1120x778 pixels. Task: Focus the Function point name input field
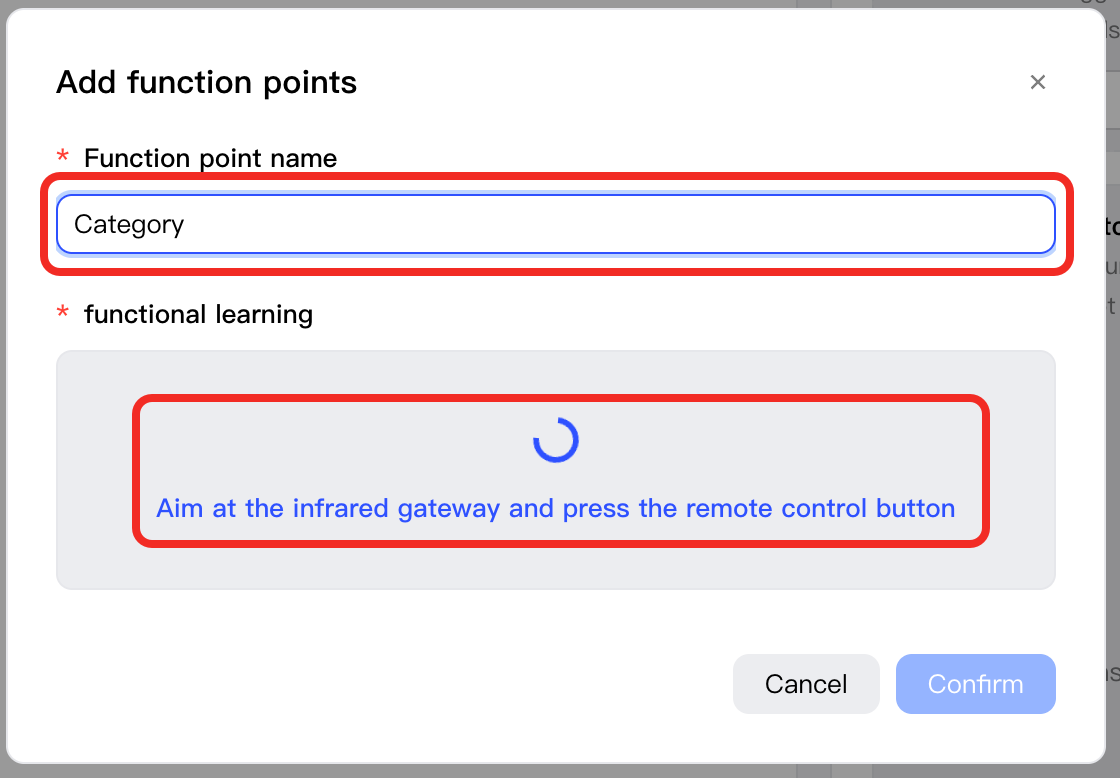556,224
